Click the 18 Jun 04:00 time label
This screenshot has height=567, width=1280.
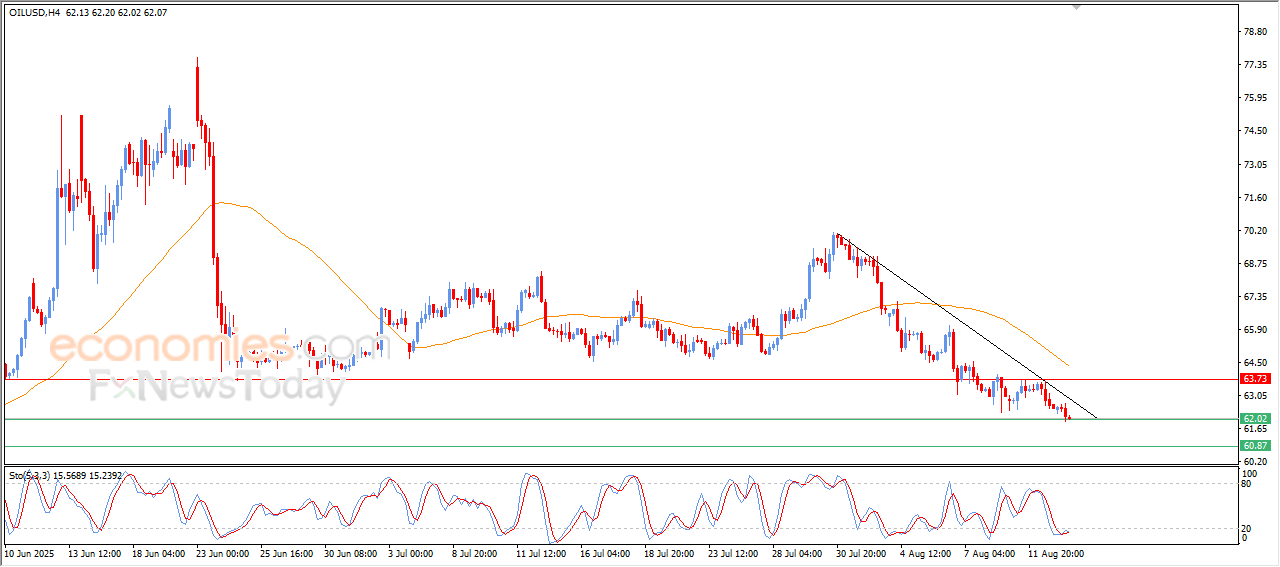[158, 552]
